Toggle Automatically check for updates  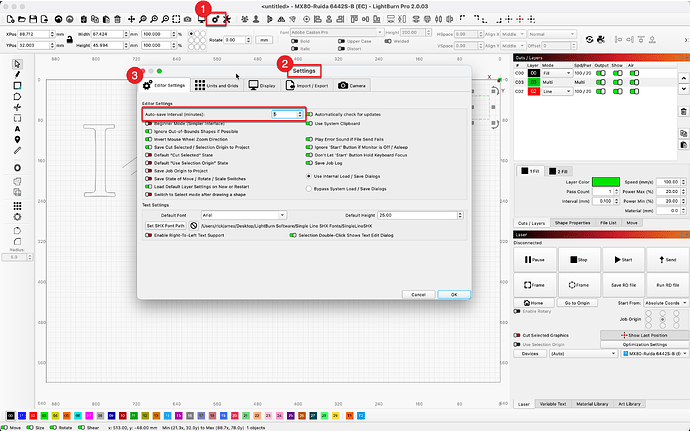(310, 114)
